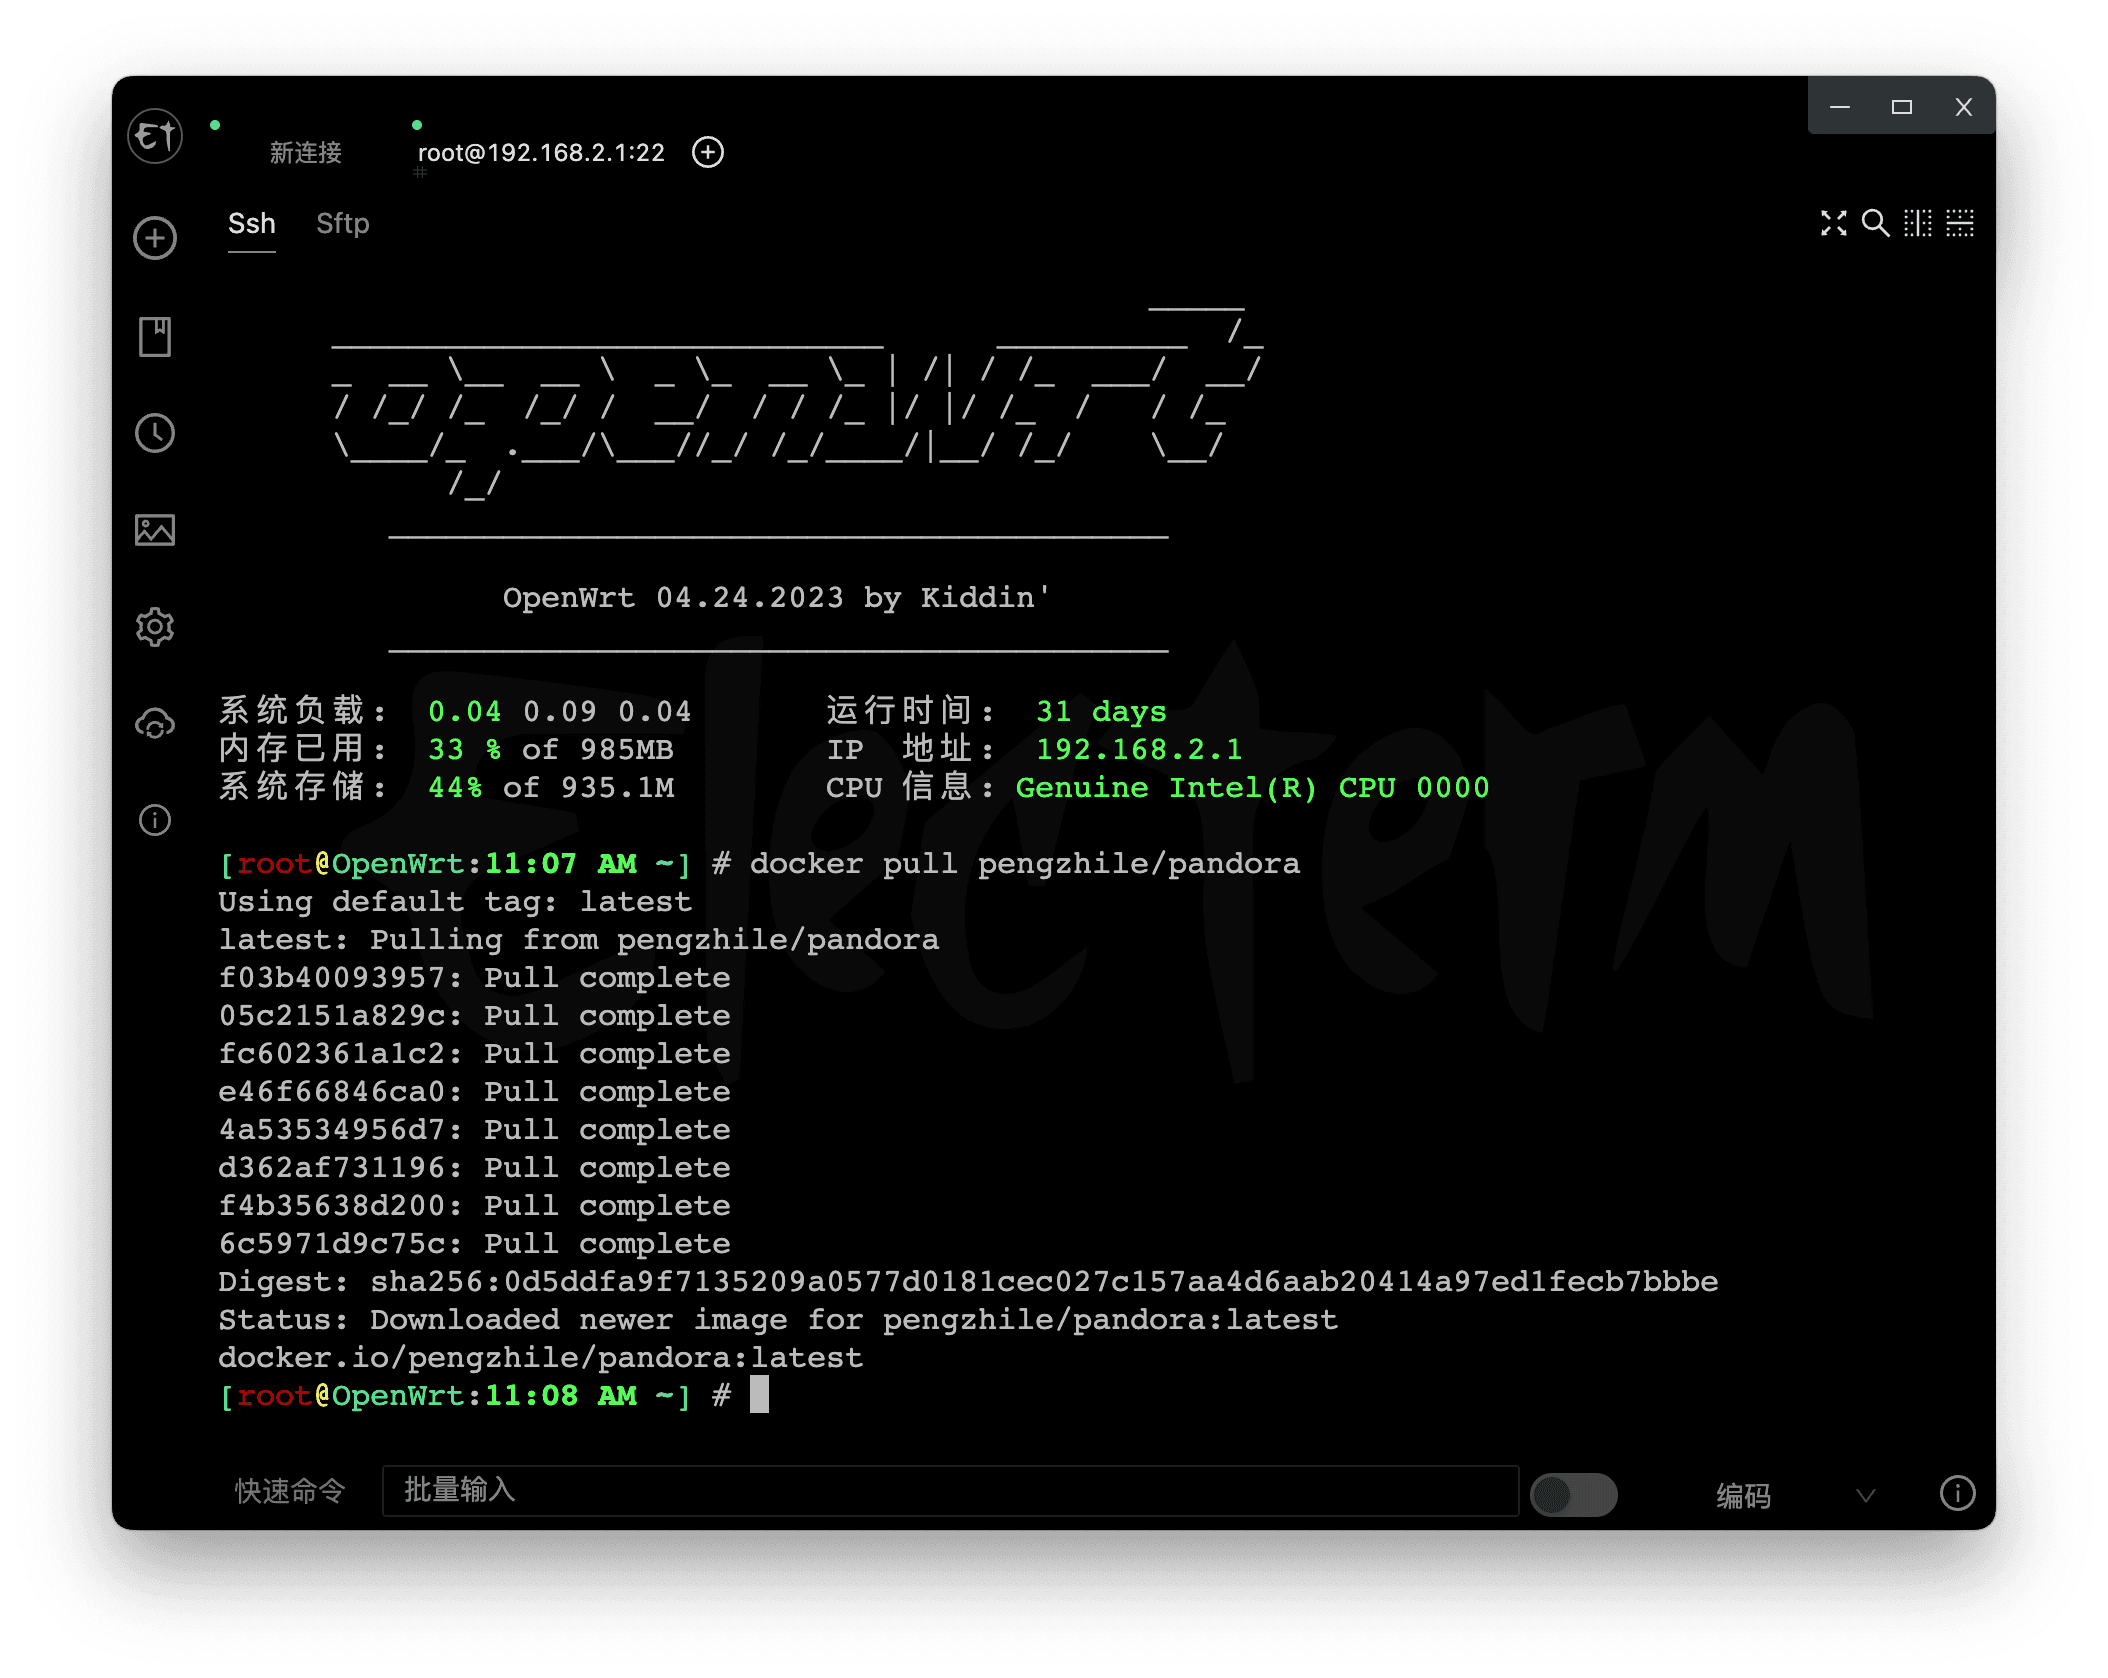Toggle the batch input switch
This screenshot has width=2108, height=1678.
1573,1495
